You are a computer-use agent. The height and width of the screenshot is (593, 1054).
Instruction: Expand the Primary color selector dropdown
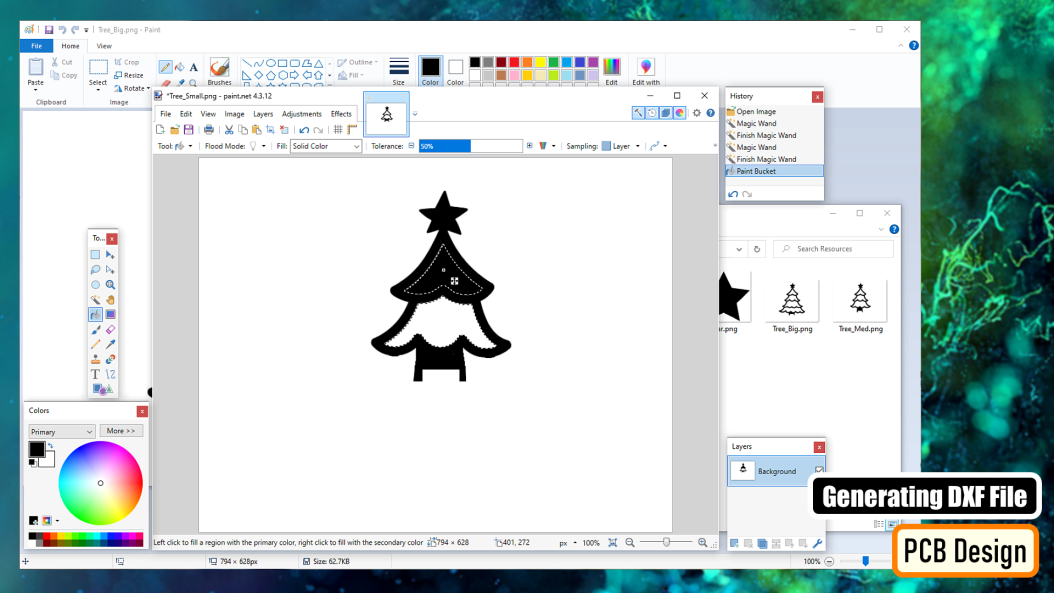(x=62, y=432)
